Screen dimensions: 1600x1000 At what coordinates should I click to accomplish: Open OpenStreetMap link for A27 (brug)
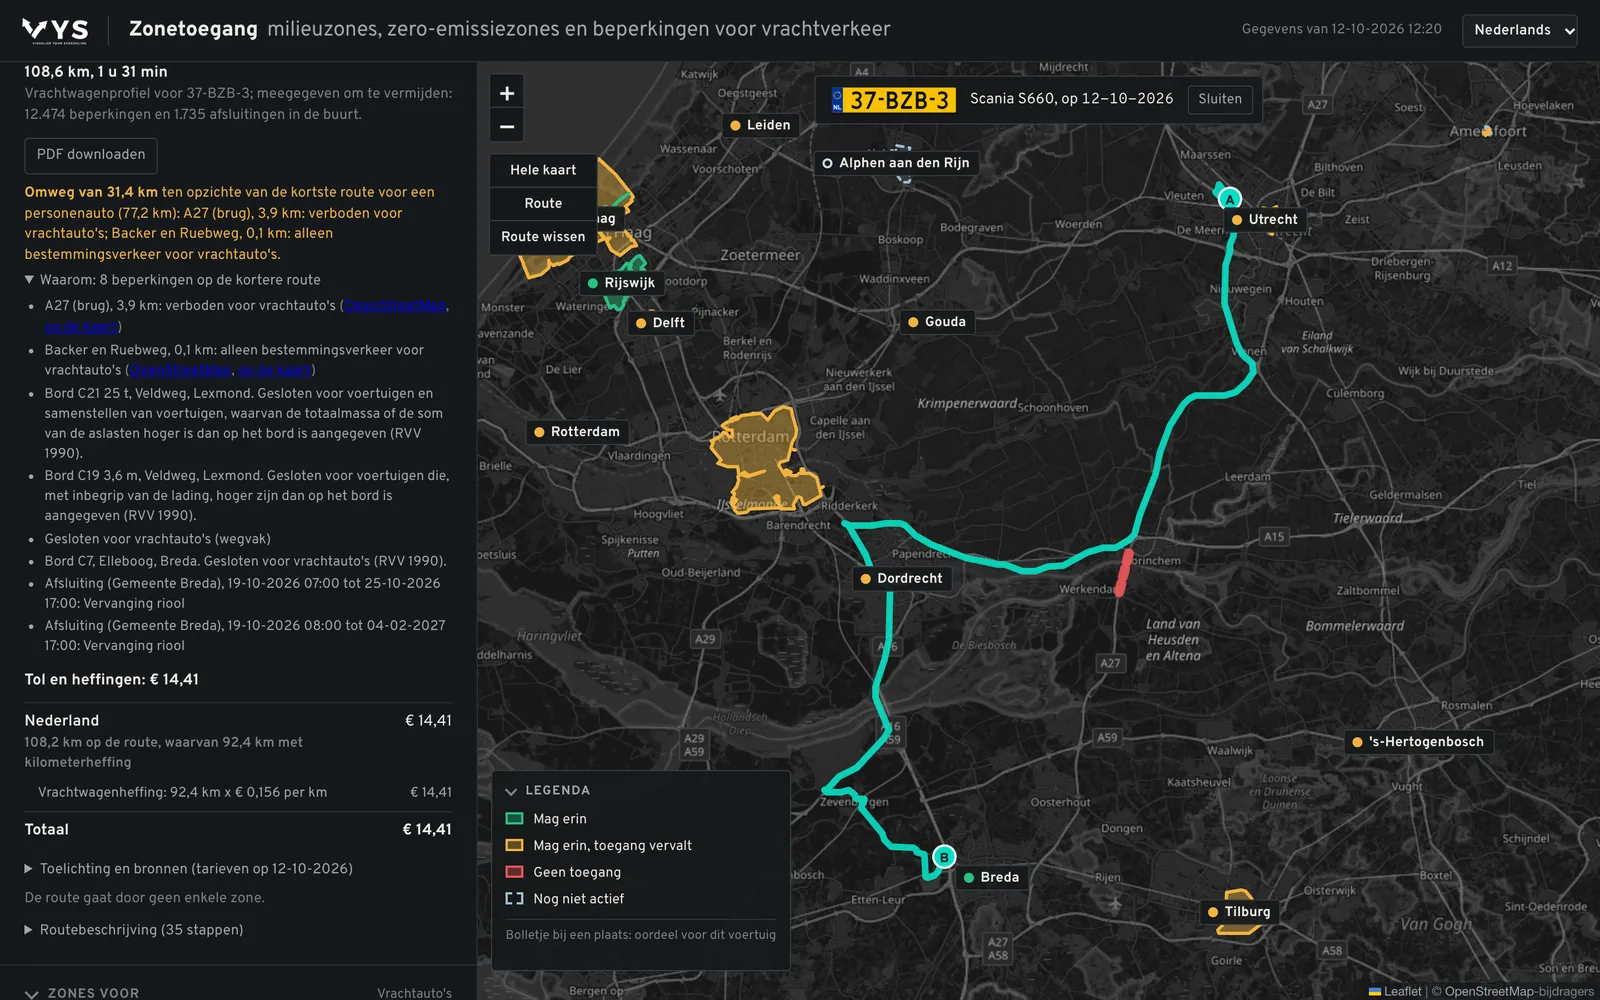(x=396, y=306)
